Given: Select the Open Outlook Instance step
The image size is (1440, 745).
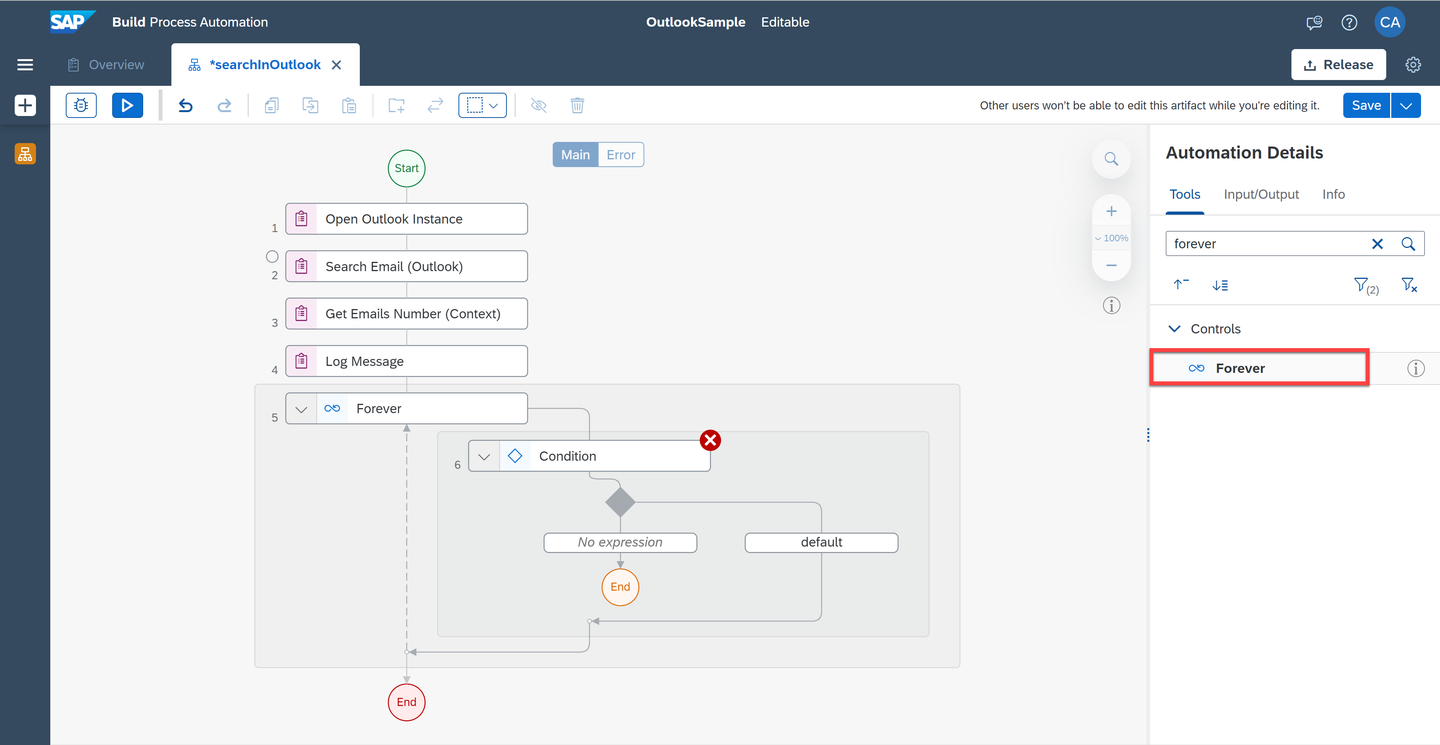Looking at the screenshot, I should click(x=406, y=219).
